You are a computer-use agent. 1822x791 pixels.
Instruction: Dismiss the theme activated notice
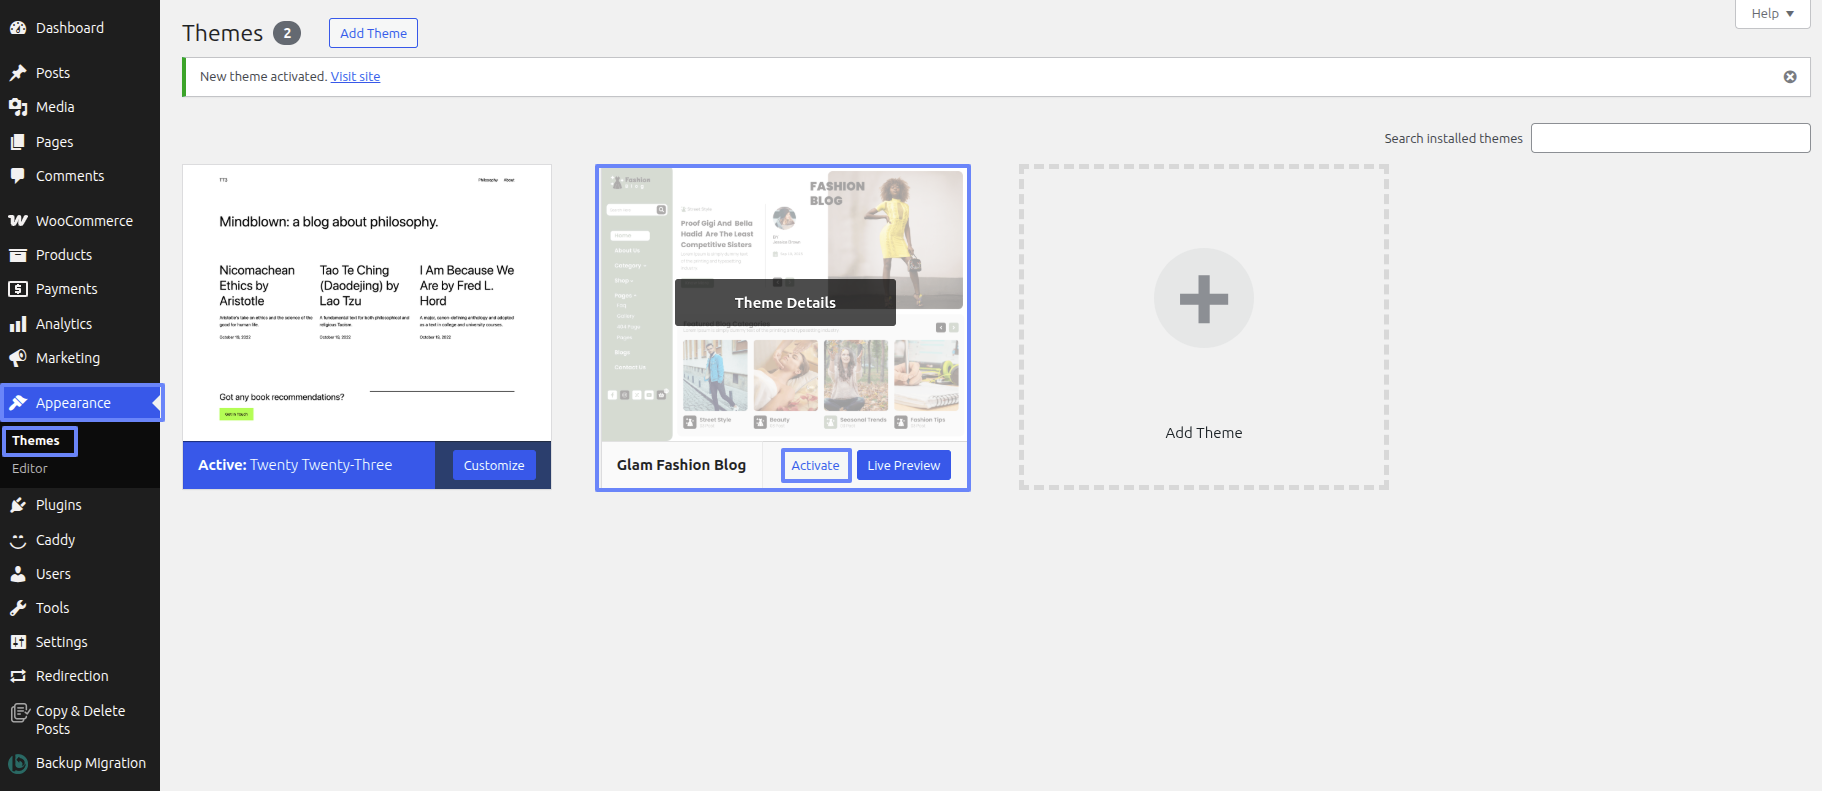[1789, 77]
